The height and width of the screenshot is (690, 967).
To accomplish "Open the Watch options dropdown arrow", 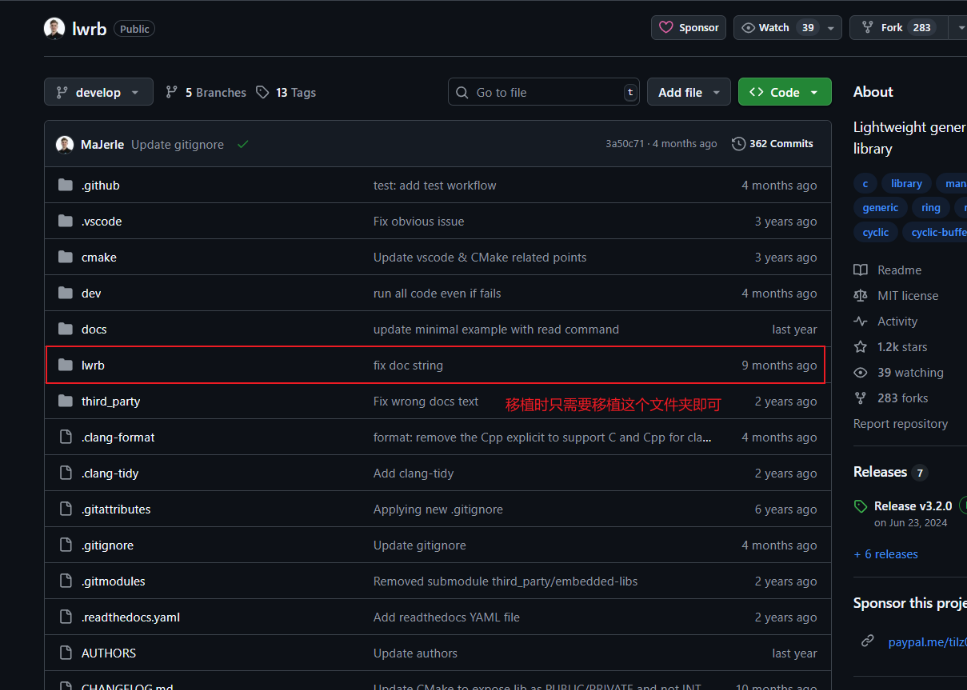I will pyautogui.click(x=831, y=28).
